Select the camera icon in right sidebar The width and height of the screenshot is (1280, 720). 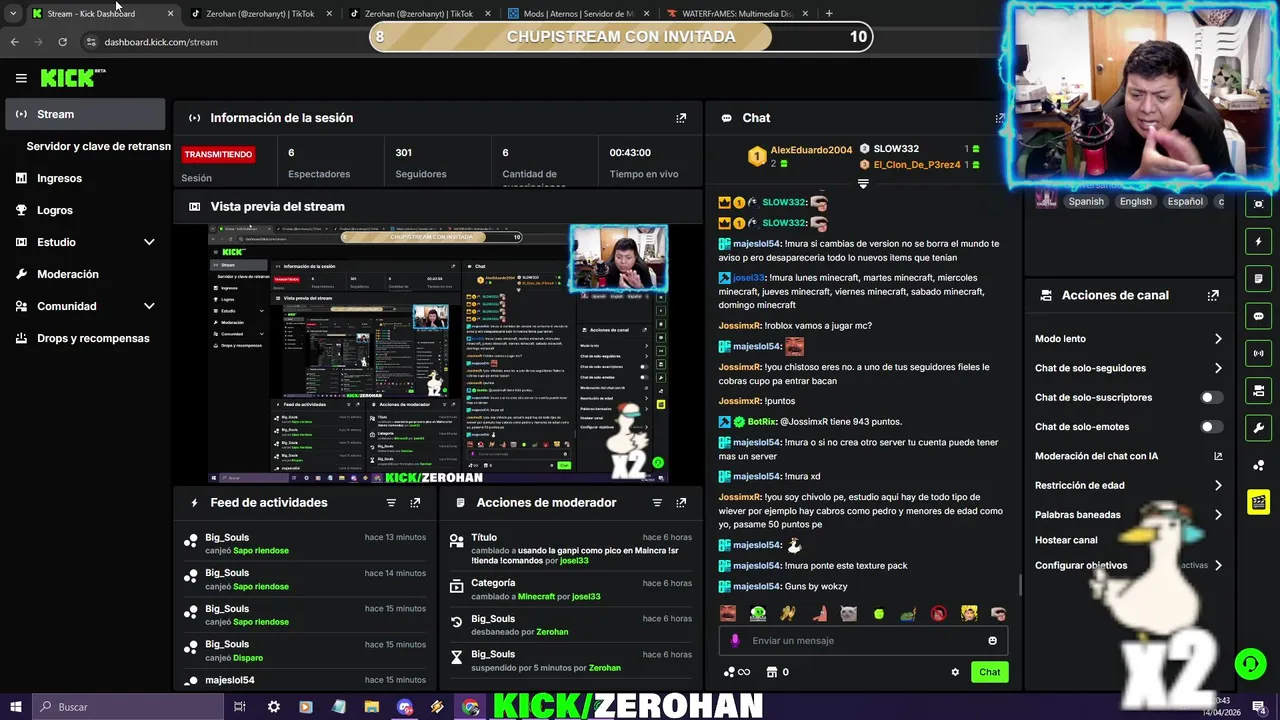[1258, 390]
